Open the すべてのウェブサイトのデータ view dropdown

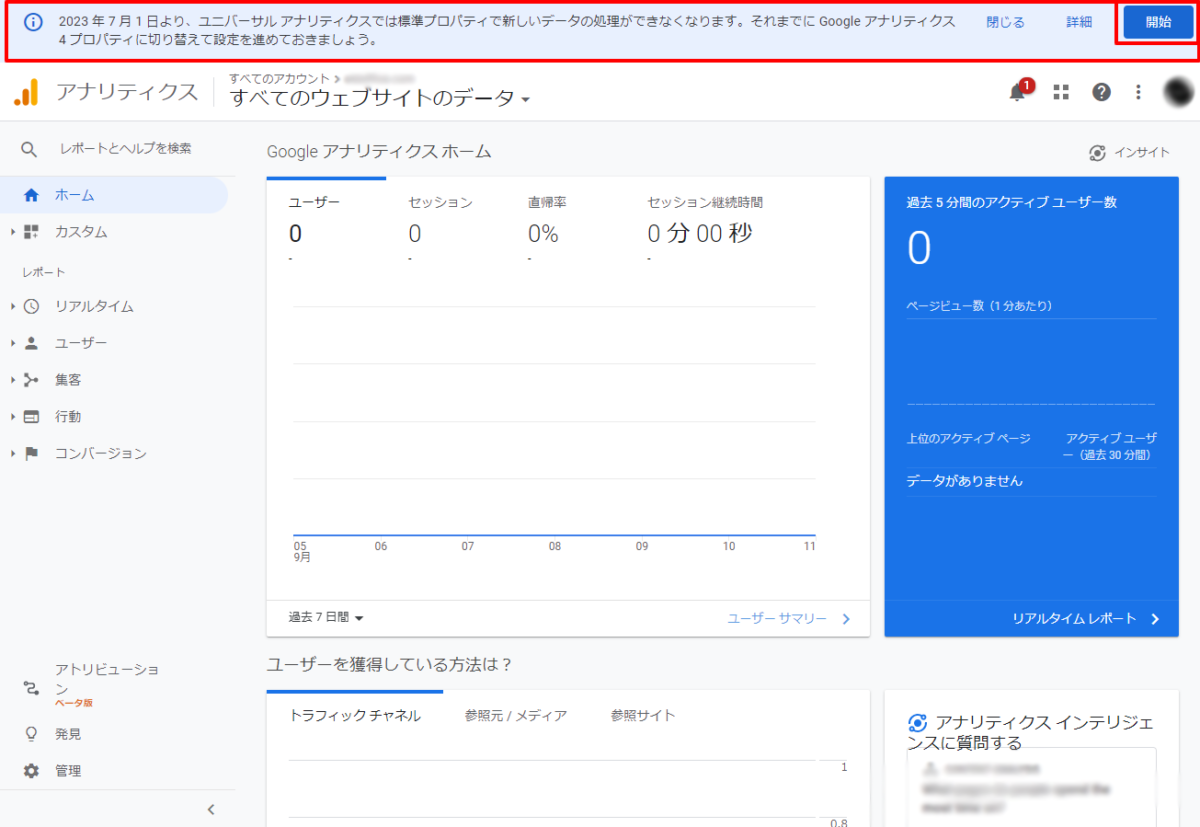point(380,98)
